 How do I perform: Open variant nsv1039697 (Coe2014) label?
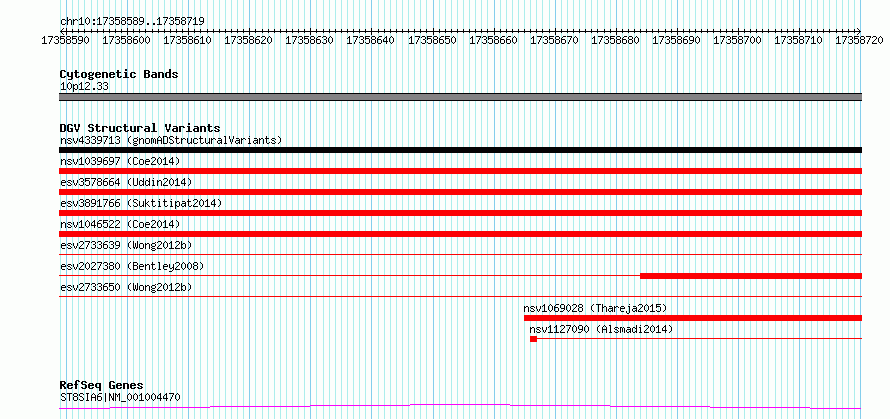click(x=120, y=161)
